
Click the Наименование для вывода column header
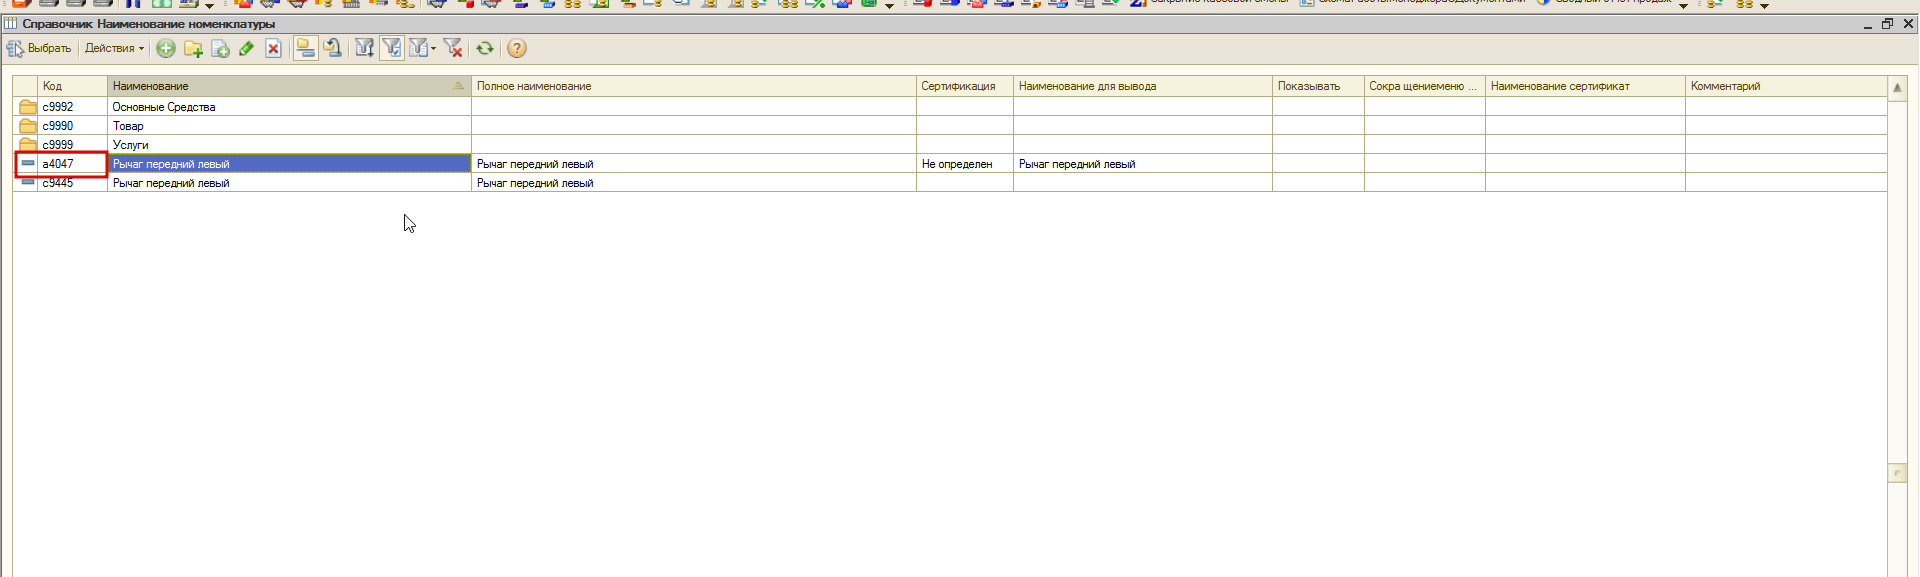click(x=1142, y=86)
